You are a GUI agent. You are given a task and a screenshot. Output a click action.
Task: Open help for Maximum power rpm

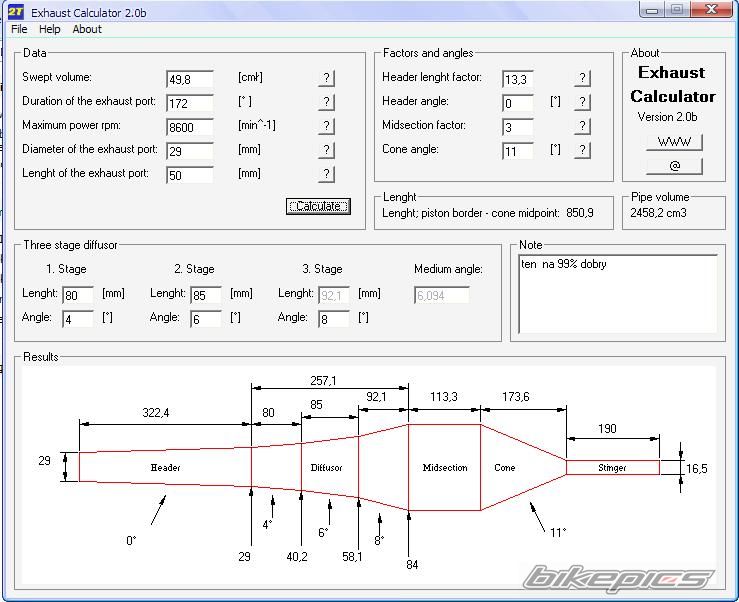[326, 126]
